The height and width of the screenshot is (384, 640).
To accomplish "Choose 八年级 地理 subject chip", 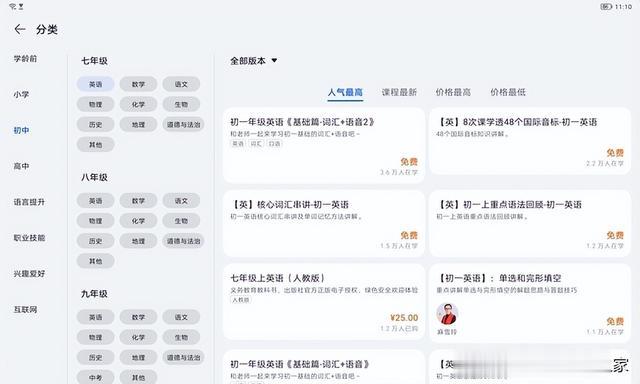I will 138,241.
